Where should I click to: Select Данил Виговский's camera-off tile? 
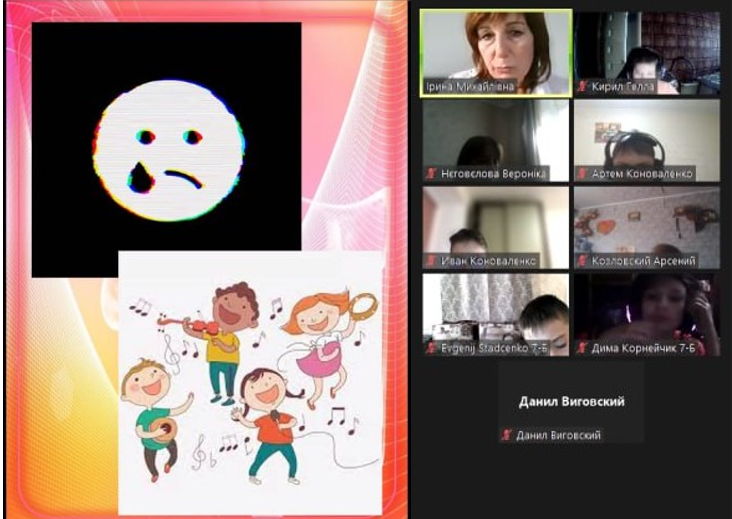point(571,403)
